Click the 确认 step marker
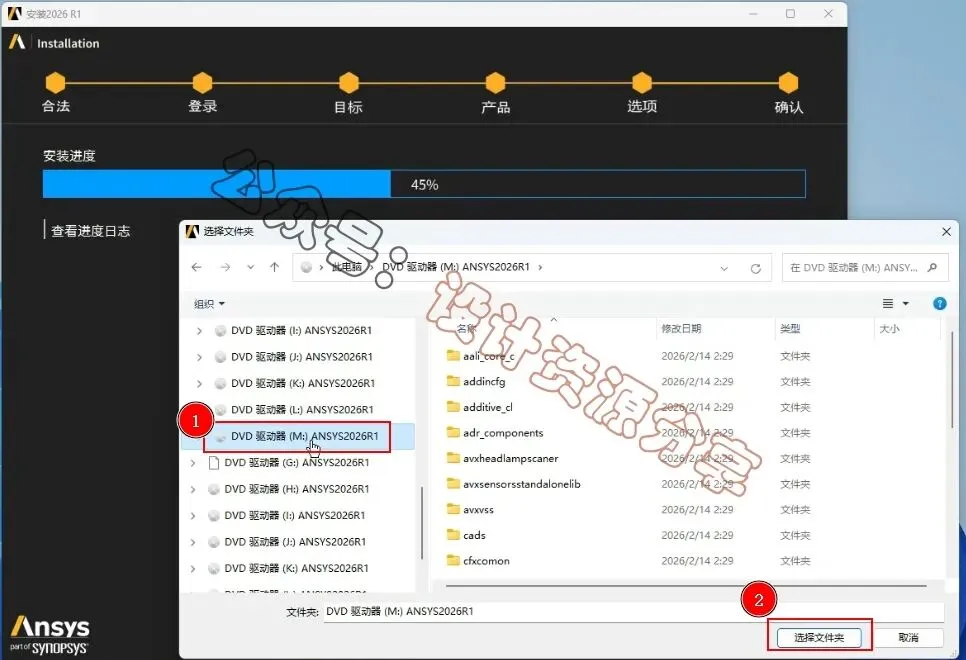The height and width of the screenshot is (660, 966). click(789, 83)
